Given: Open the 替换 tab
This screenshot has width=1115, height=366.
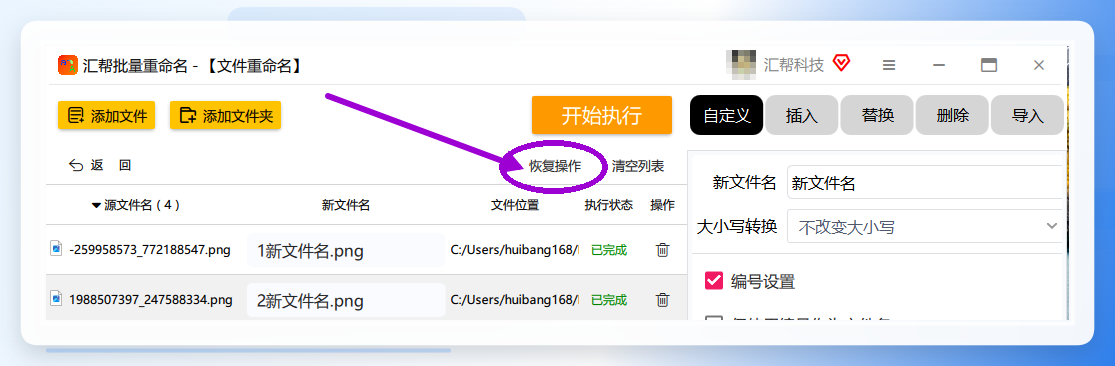Looking at the screenshot, I should (x=877, y=115).
